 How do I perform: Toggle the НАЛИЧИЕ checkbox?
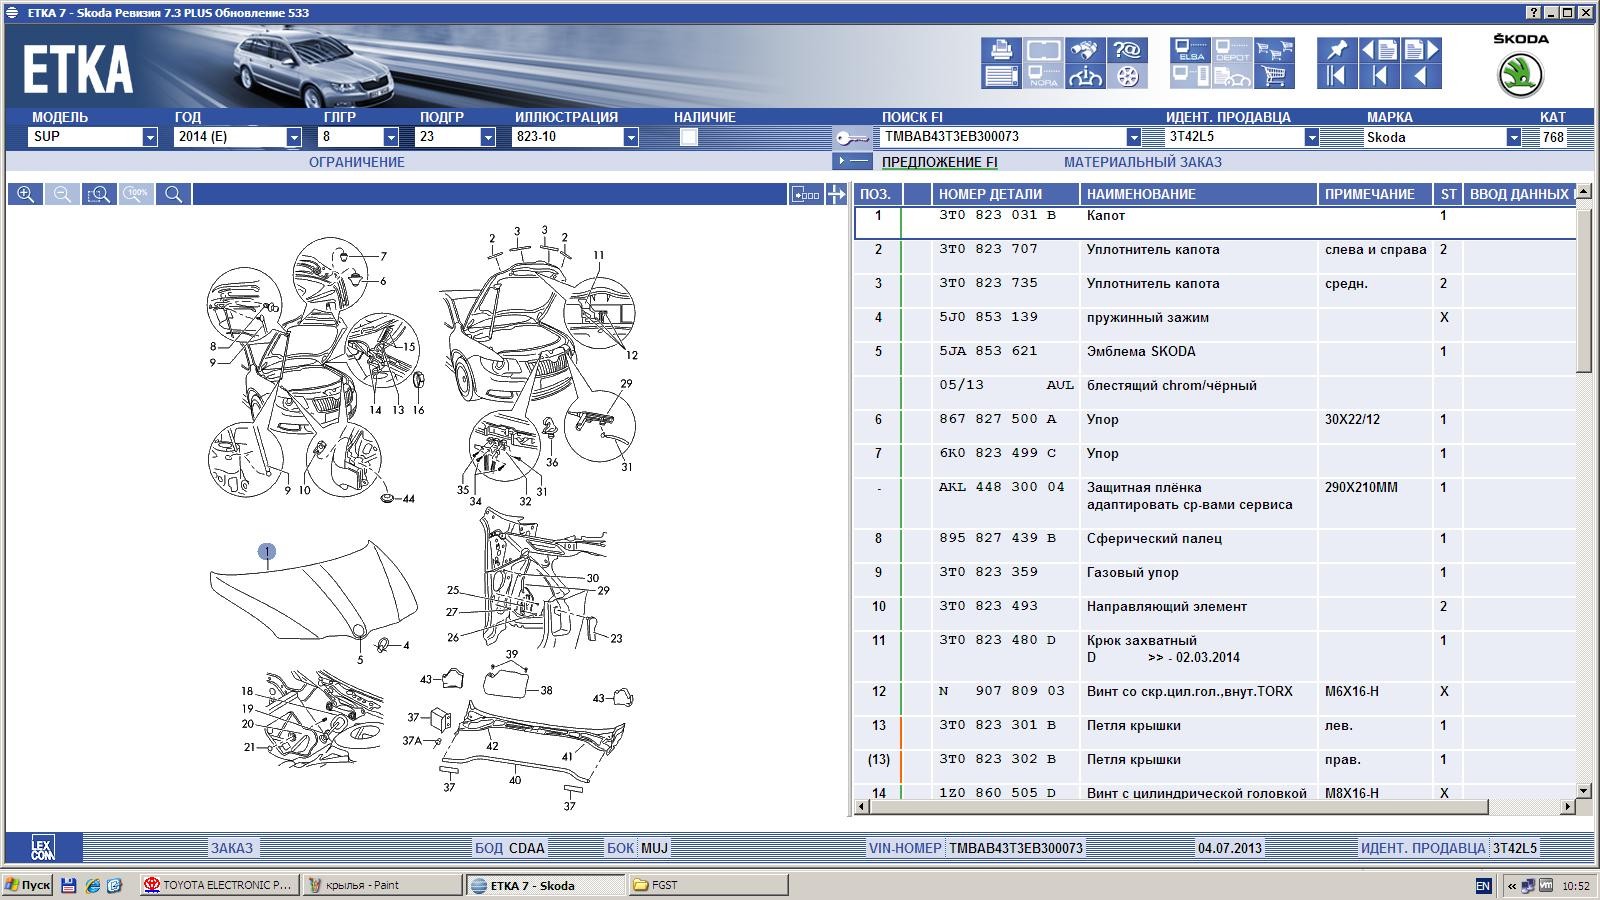tap(688, 138)
